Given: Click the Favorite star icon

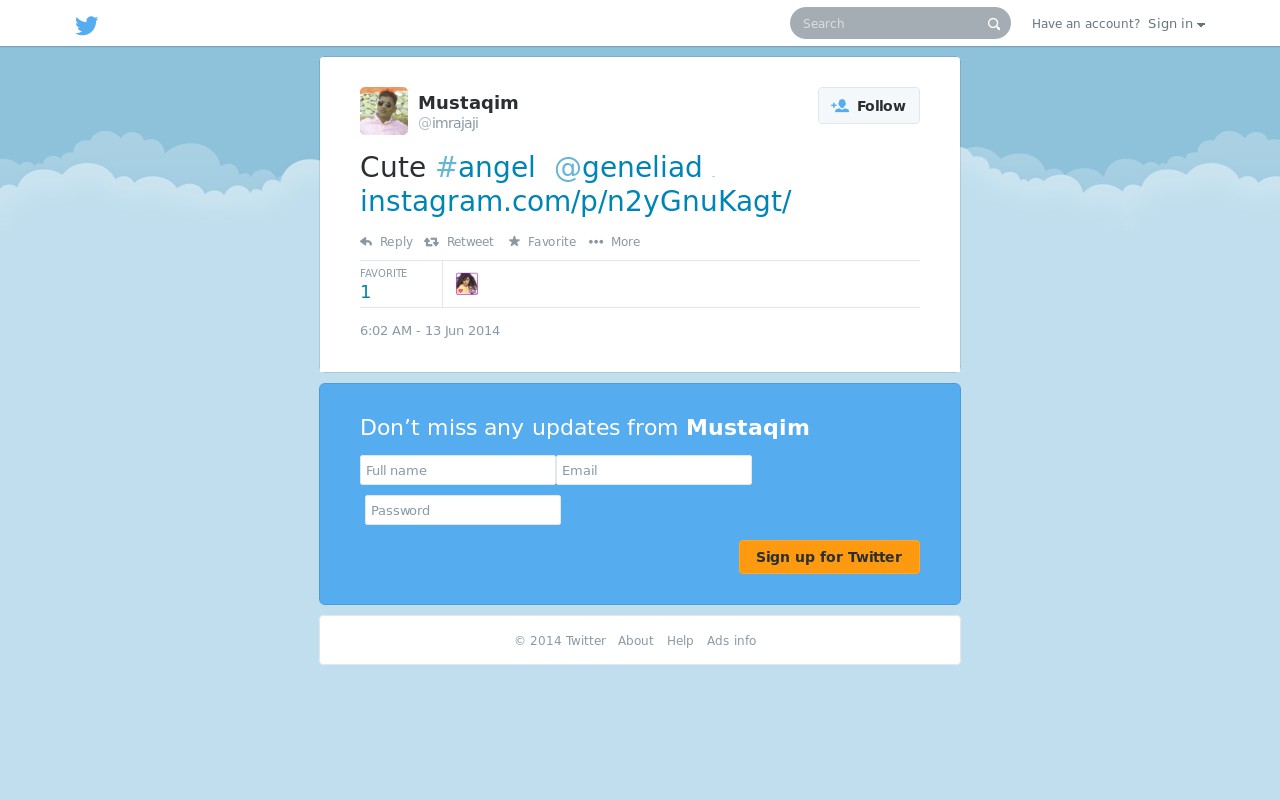Looking at the screenshot, I should click(x=514, y=241).
